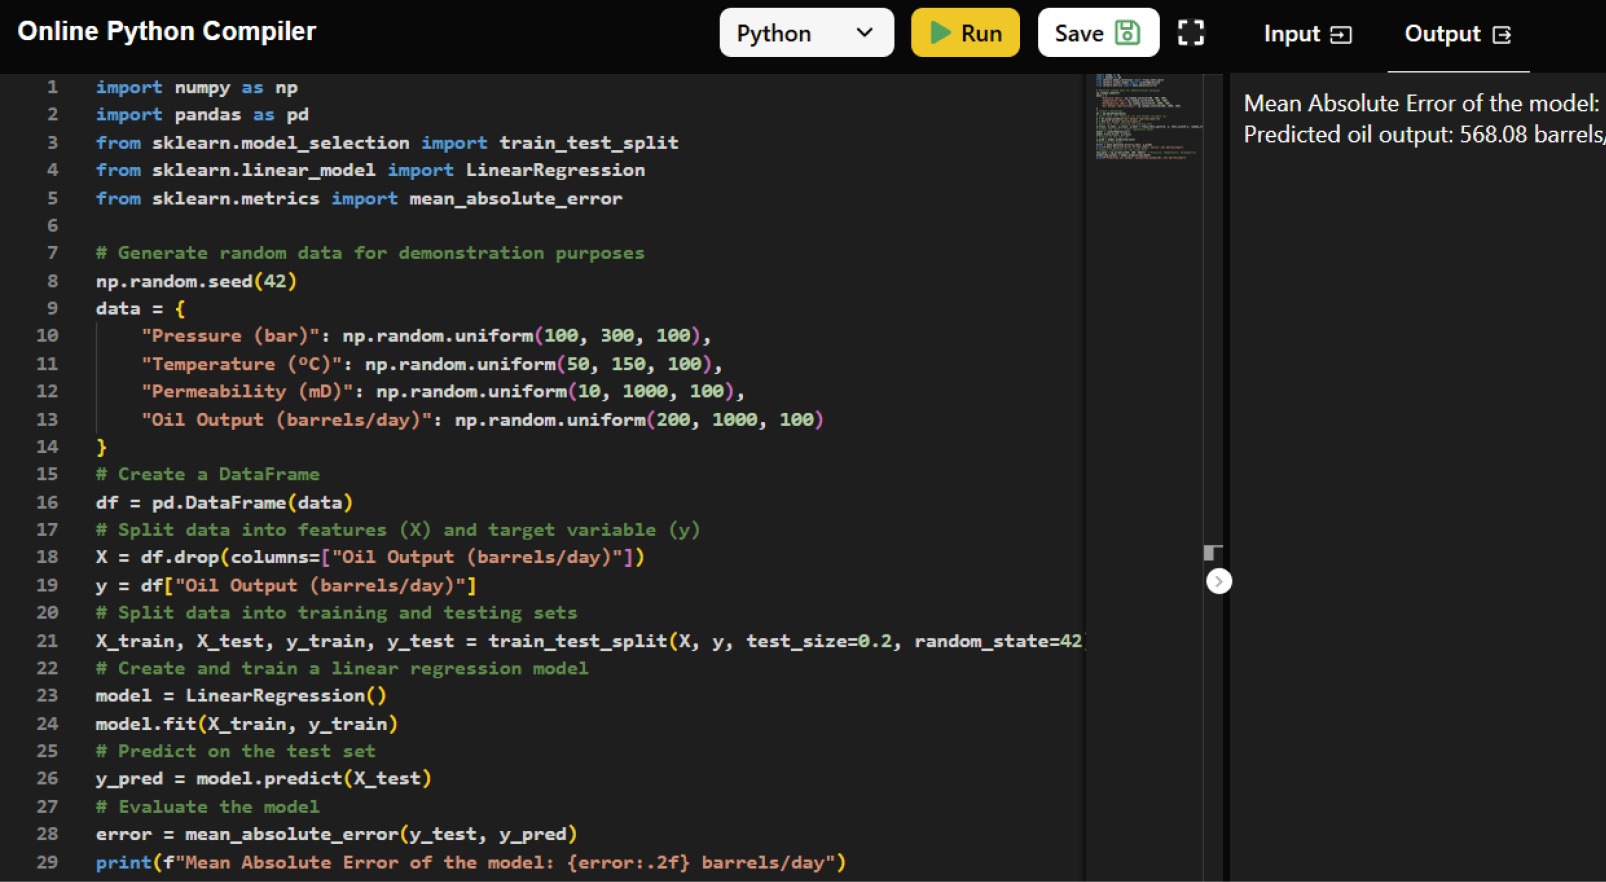Open the Python language dropdown

click(806, 33)
